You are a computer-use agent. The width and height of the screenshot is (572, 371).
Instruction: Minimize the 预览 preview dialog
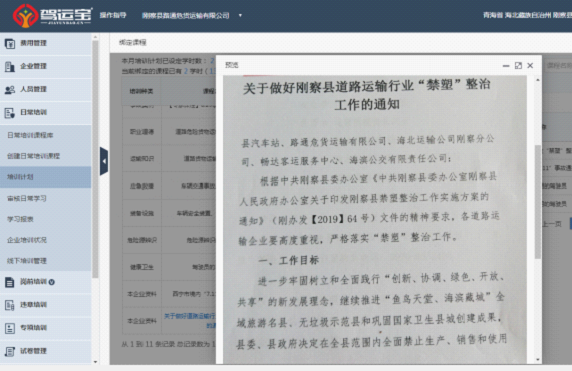[506, 66]
